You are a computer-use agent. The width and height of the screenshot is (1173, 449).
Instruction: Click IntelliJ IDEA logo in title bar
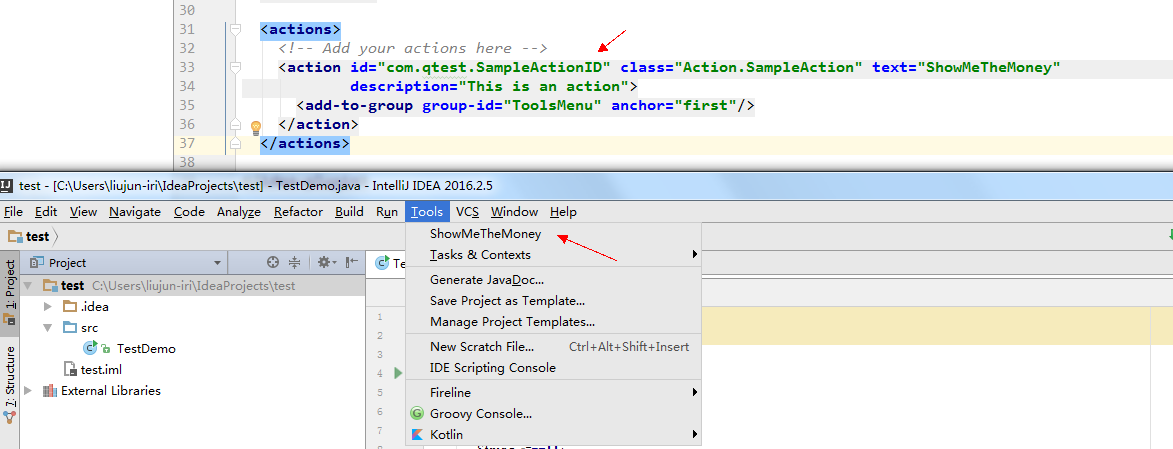point(7,185)
